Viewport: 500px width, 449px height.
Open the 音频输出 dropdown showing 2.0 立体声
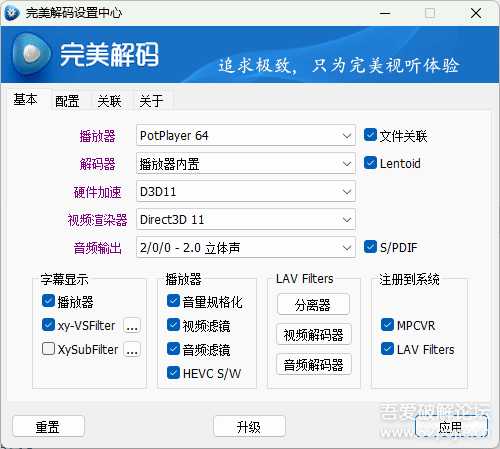click(246, 247)
